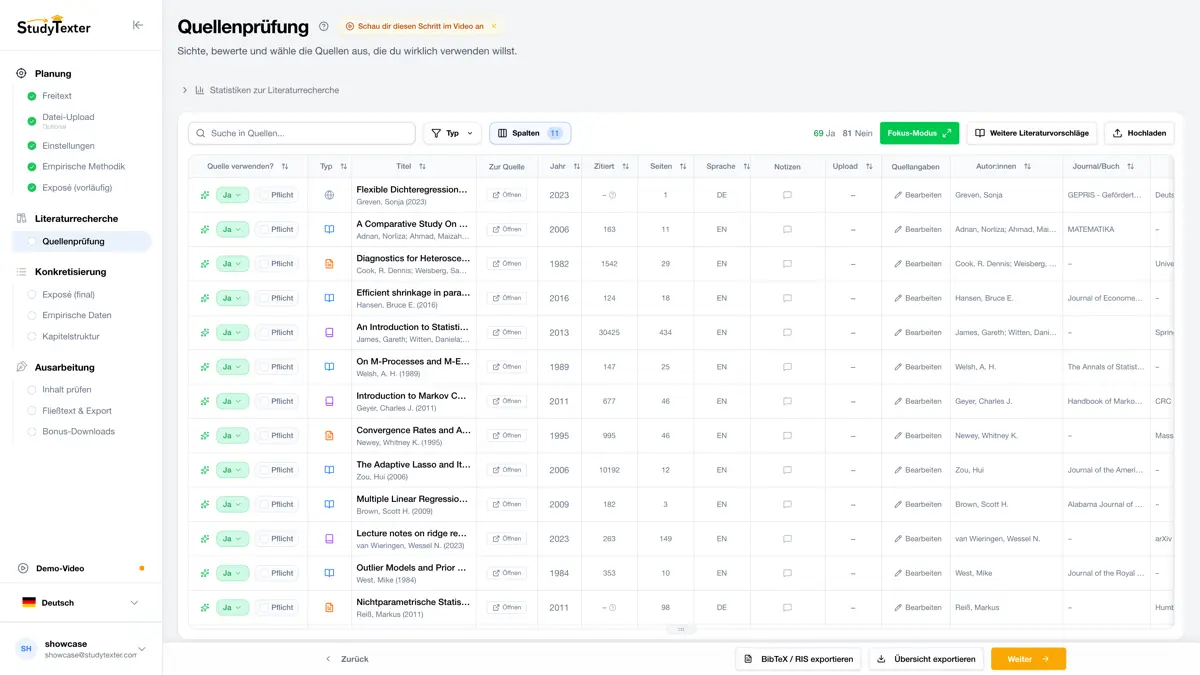Viewport: 1200px width, 675px height.
Task: Click BibTeX / RIS exportieren button
Action: point(799,659)
